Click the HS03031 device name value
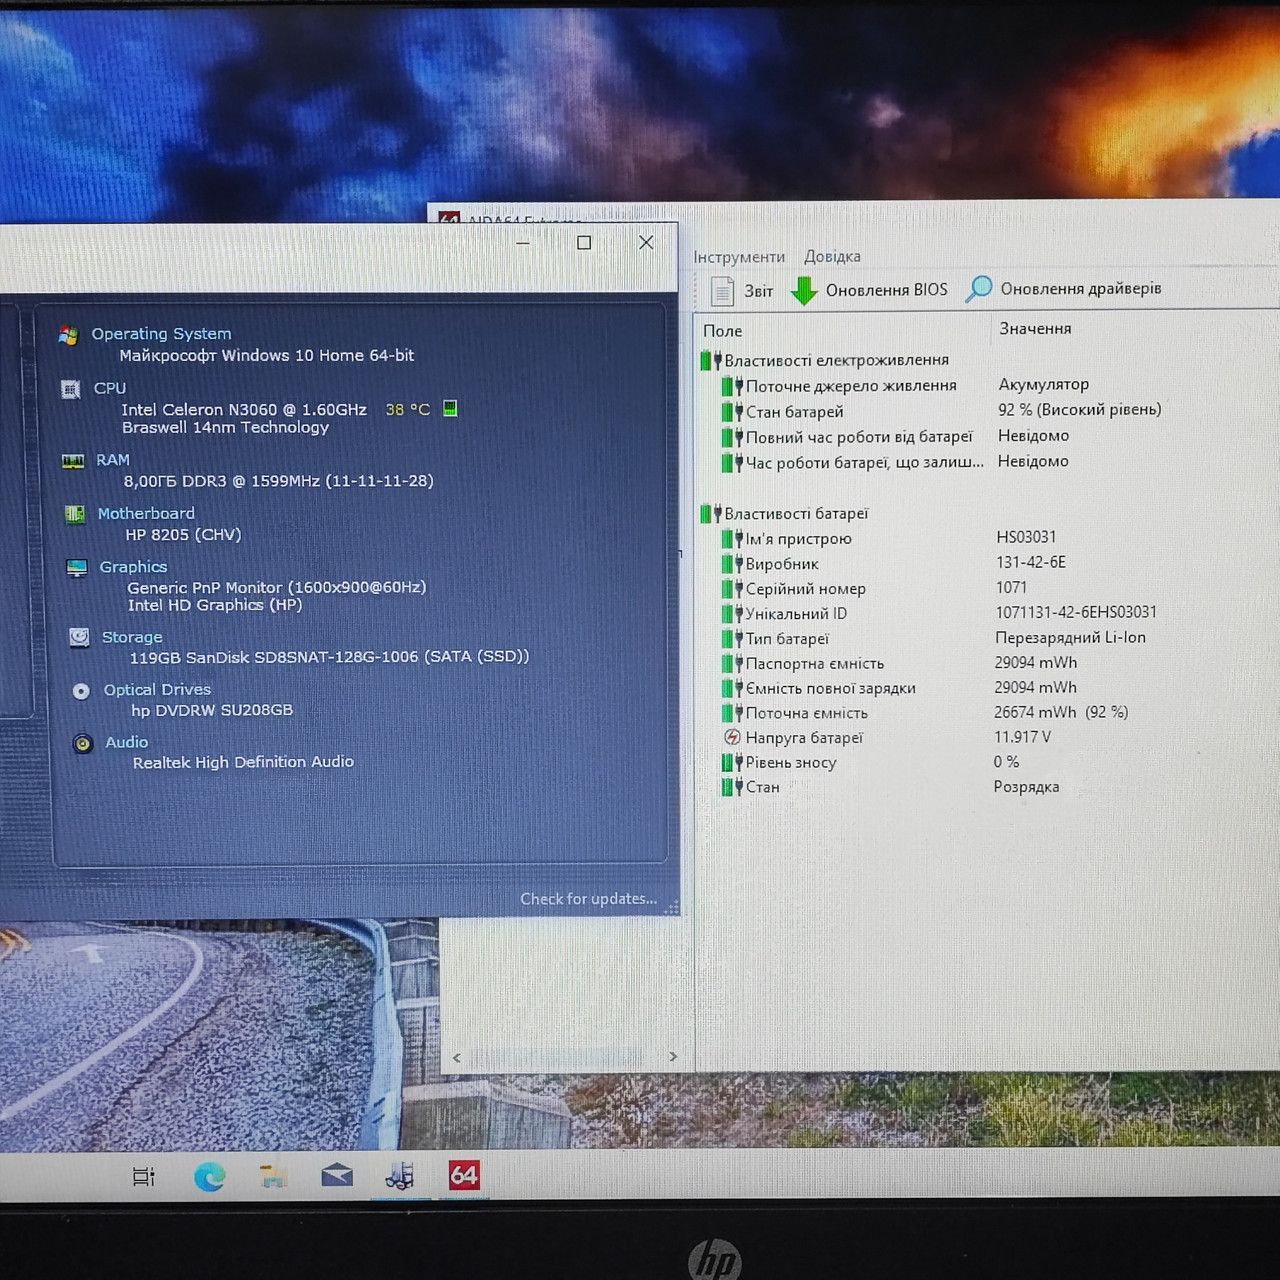This screenshot has width=1280, height=1280. coord(1026,537)
